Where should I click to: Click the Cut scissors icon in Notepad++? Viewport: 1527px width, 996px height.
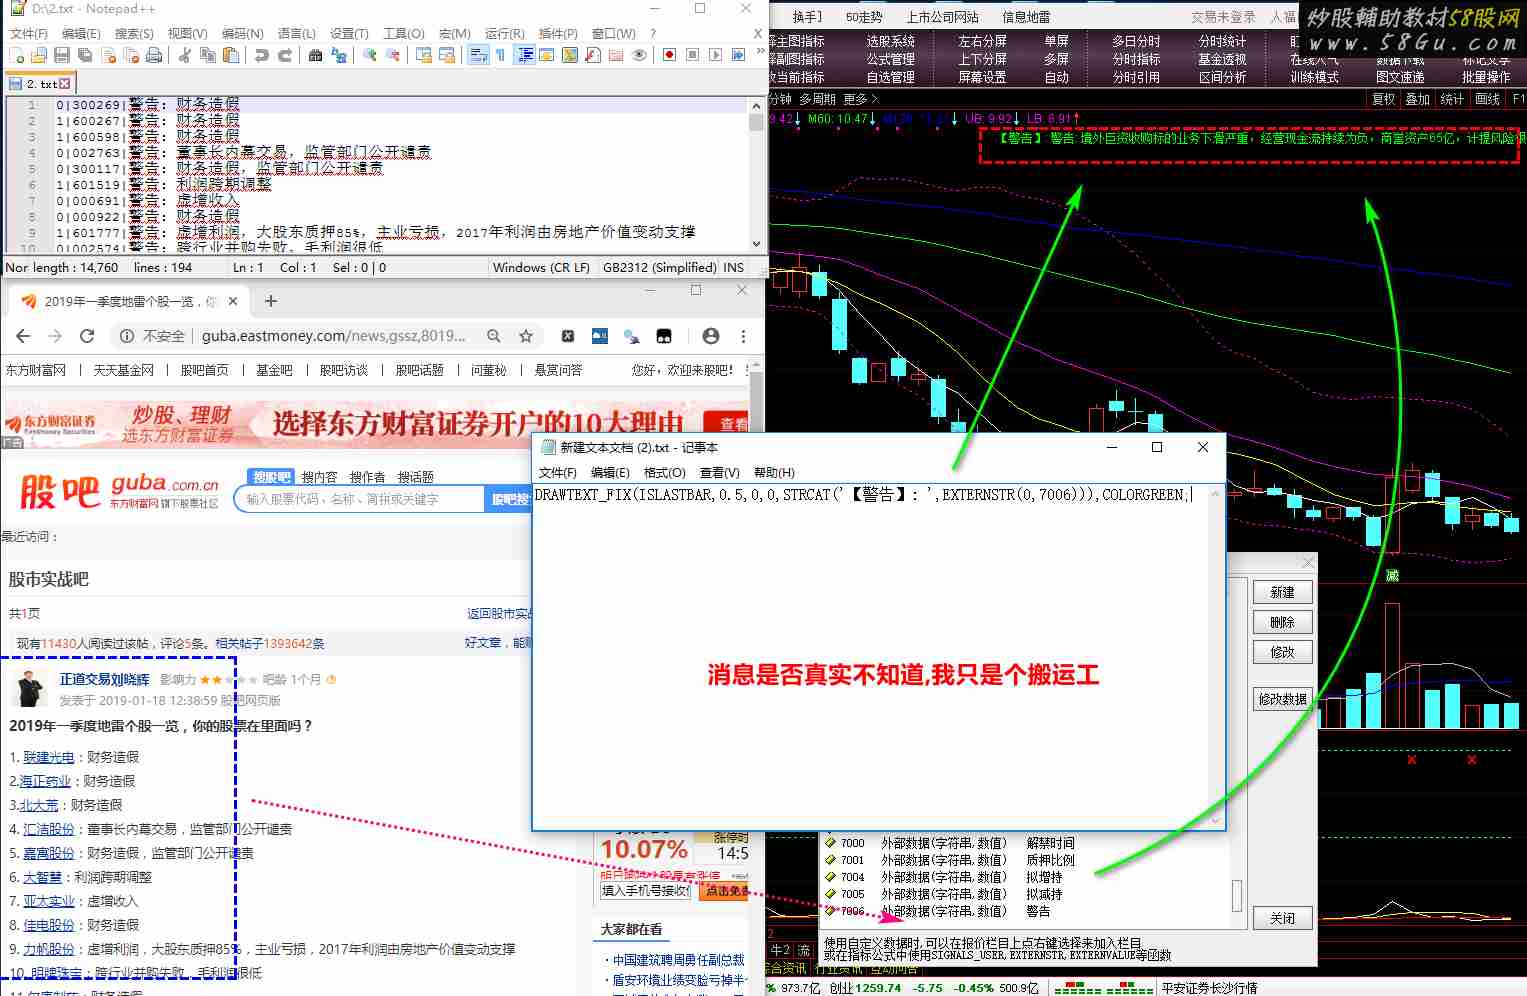[x=185, y=55]
